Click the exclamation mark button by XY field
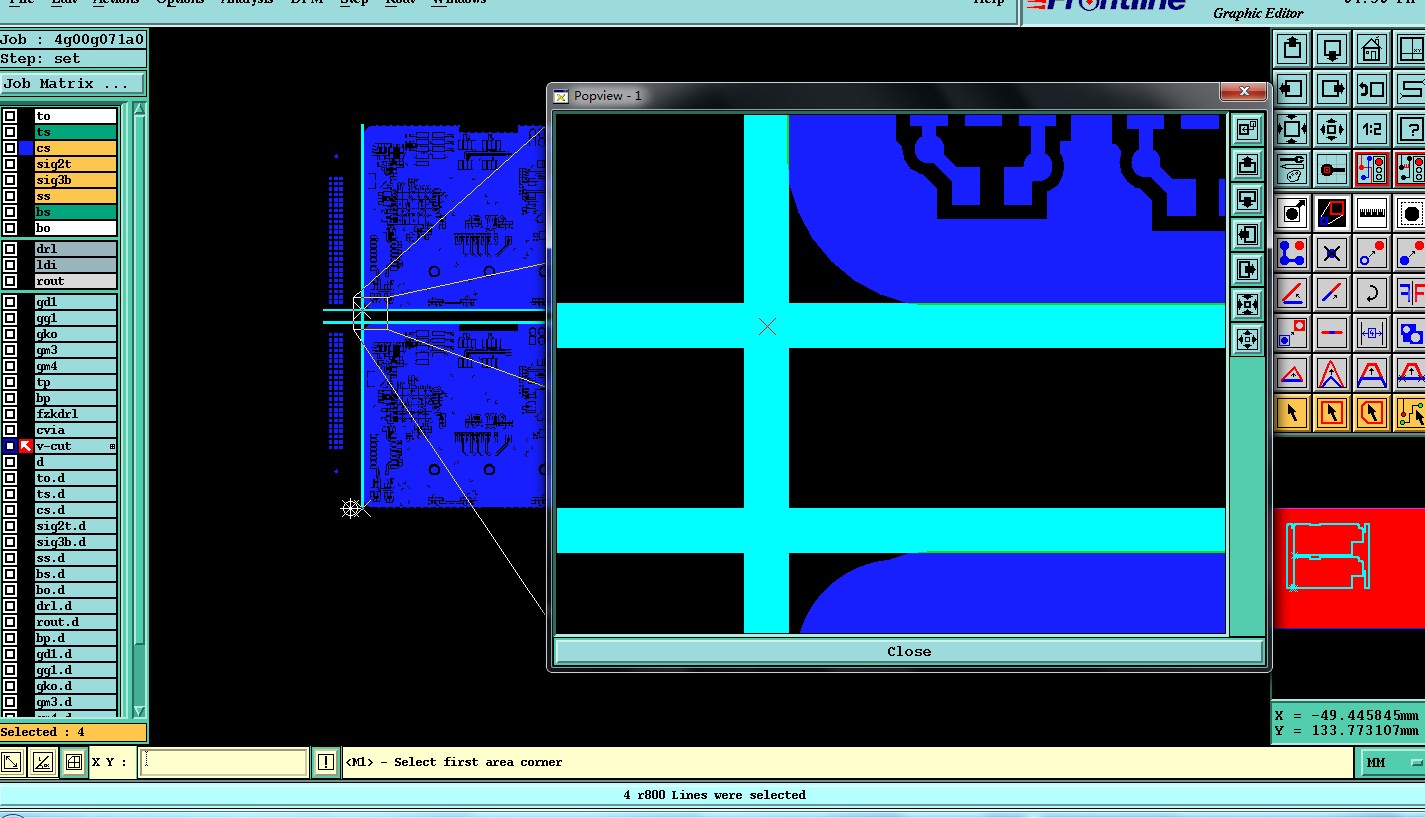The height and width of the screenshot is (818, 1425). tap(326, 762)
